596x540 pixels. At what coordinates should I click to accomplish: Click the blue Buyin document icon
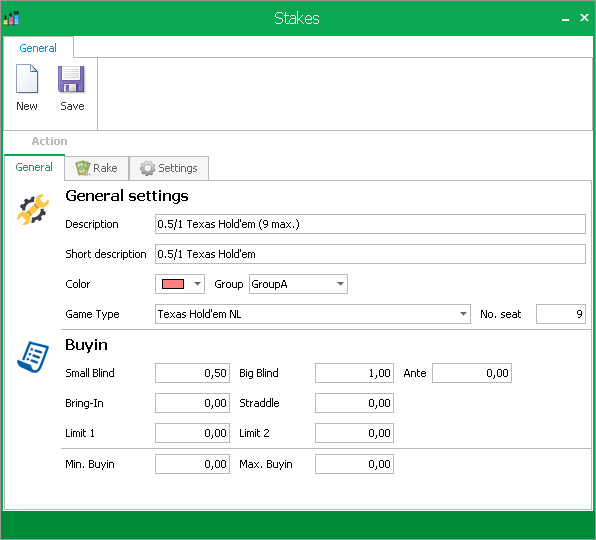pos(33,357)
